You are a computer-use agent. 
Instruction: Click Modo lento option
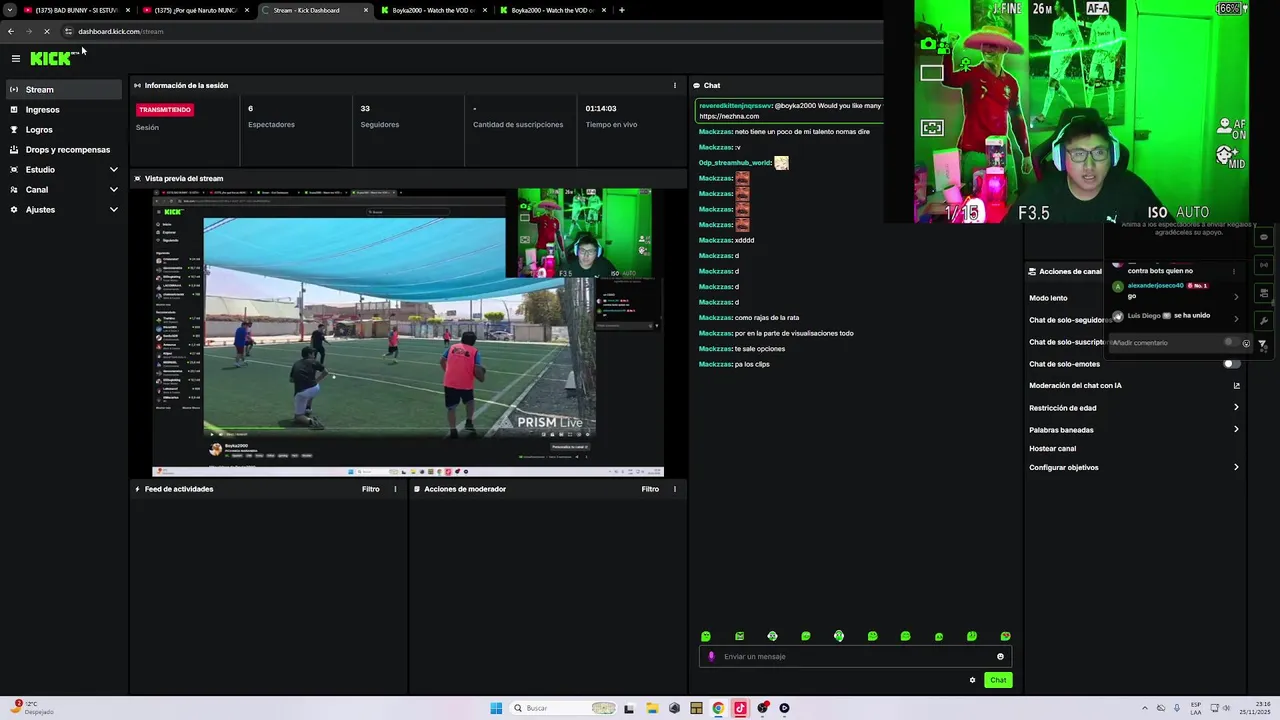pyautogui.click(x=1048, y=298)
